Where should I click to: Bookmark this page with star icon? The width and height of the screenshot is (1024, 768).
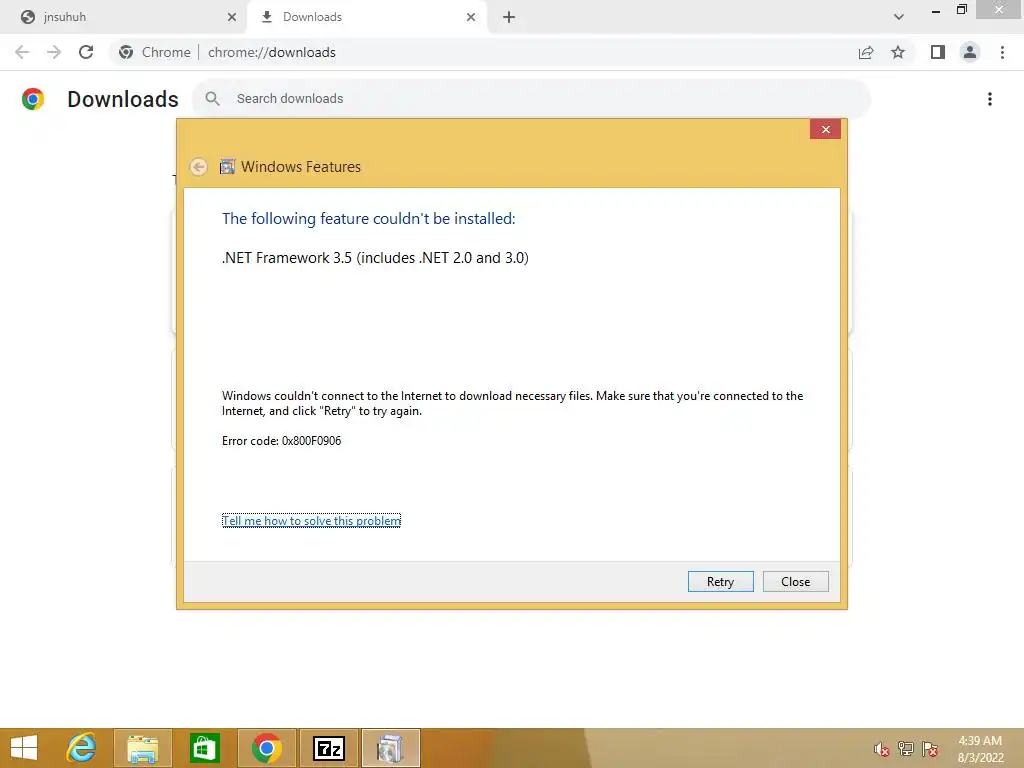point(898,52)
